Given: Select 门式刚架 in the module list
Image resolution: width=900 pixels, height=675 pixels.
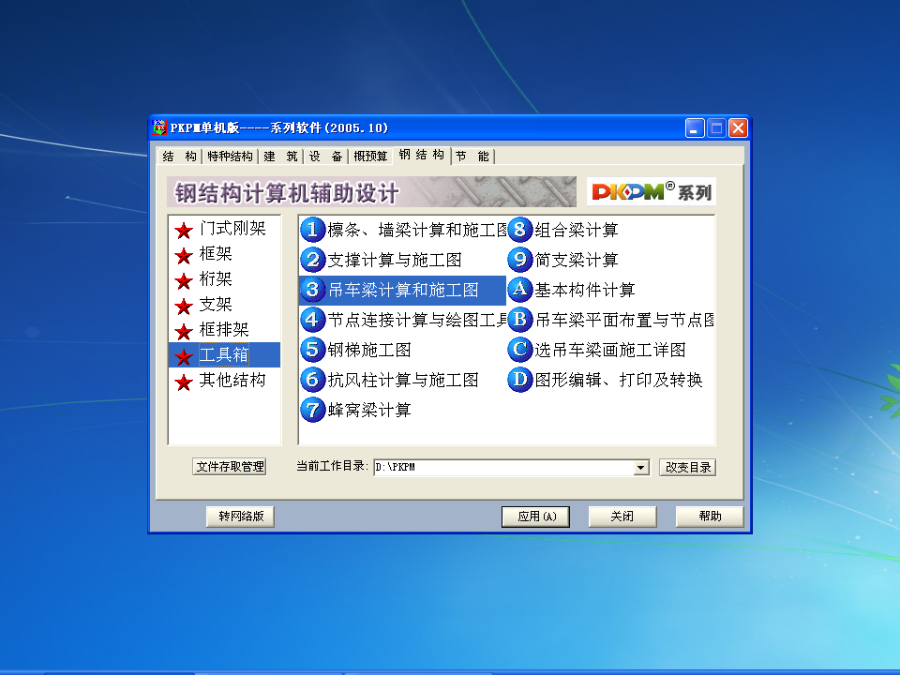Looking at the screenshot, I should coord(232,228).
